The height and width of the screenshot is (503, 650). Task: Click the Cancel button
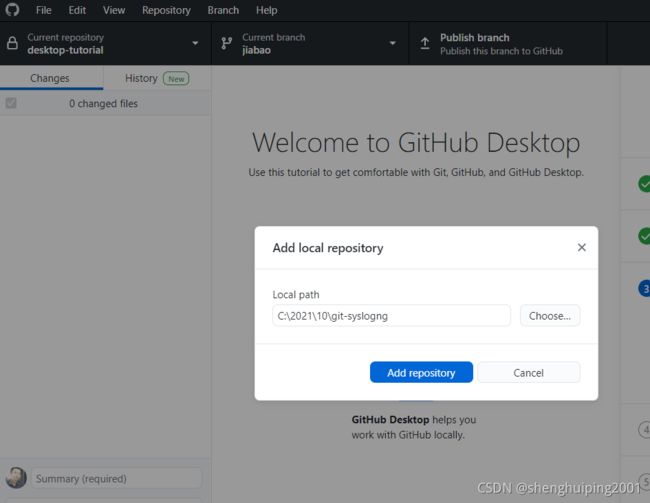[529, 372]
